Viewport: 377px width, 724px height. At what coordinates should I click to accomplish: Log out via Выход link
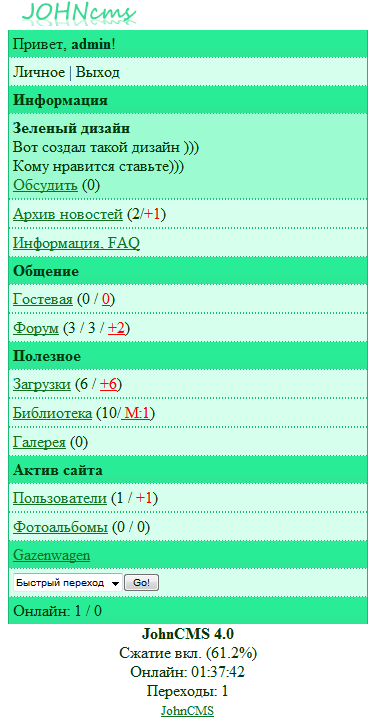[x=97, y=72]
